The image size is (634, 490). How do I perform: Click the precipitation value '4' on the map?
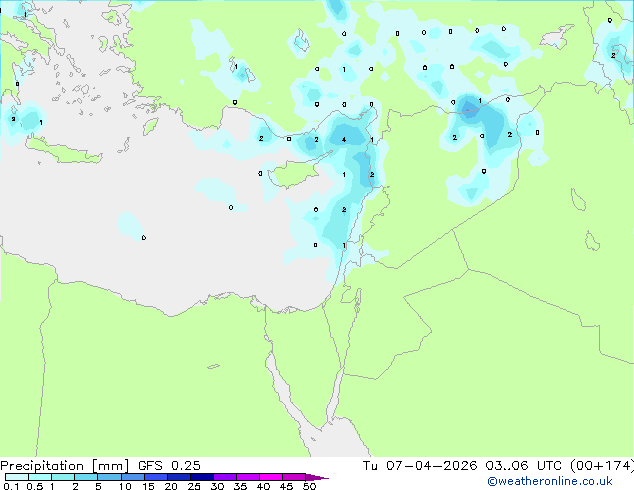click(344, 139)
